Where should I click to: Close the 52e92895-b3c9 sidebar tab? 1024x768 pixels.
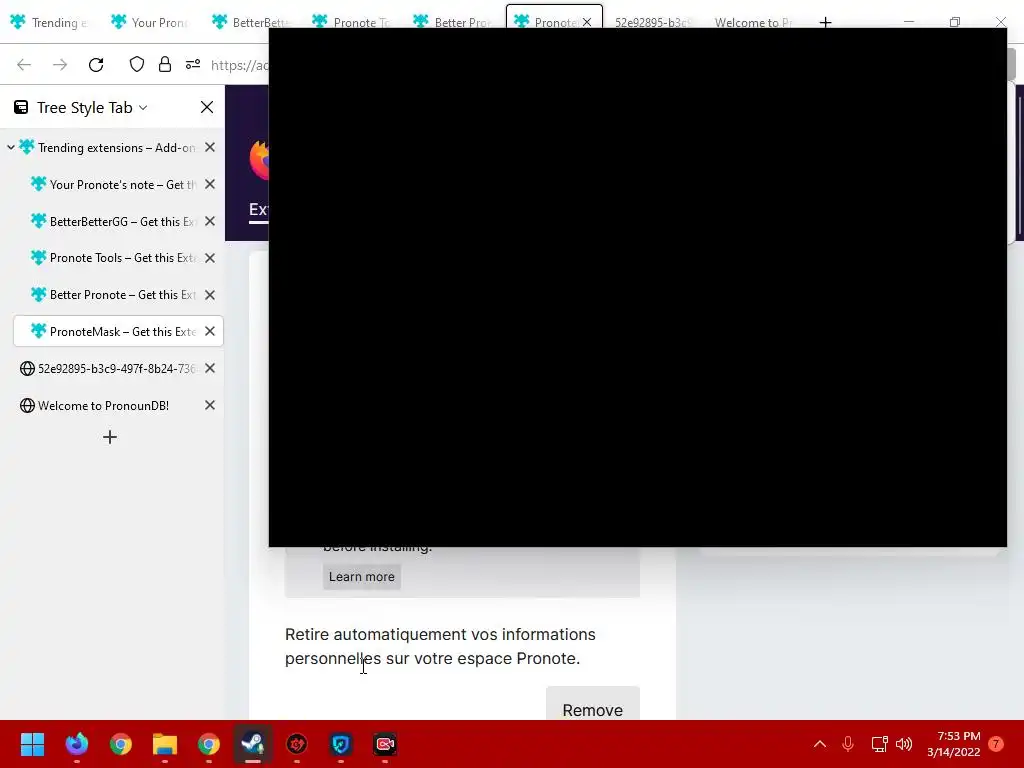210,368
